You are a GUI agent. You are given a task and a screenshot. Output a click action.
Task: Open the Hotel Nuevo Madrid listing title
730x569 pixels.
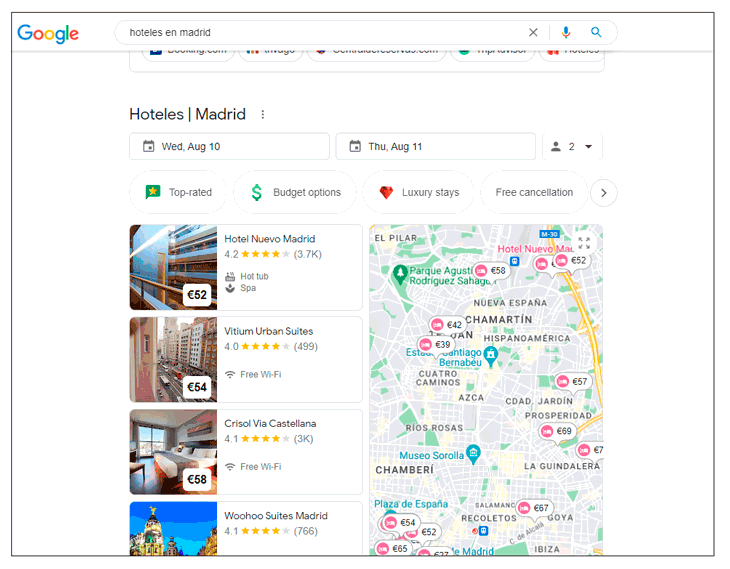pyautogui.click(x=270, y=239)
